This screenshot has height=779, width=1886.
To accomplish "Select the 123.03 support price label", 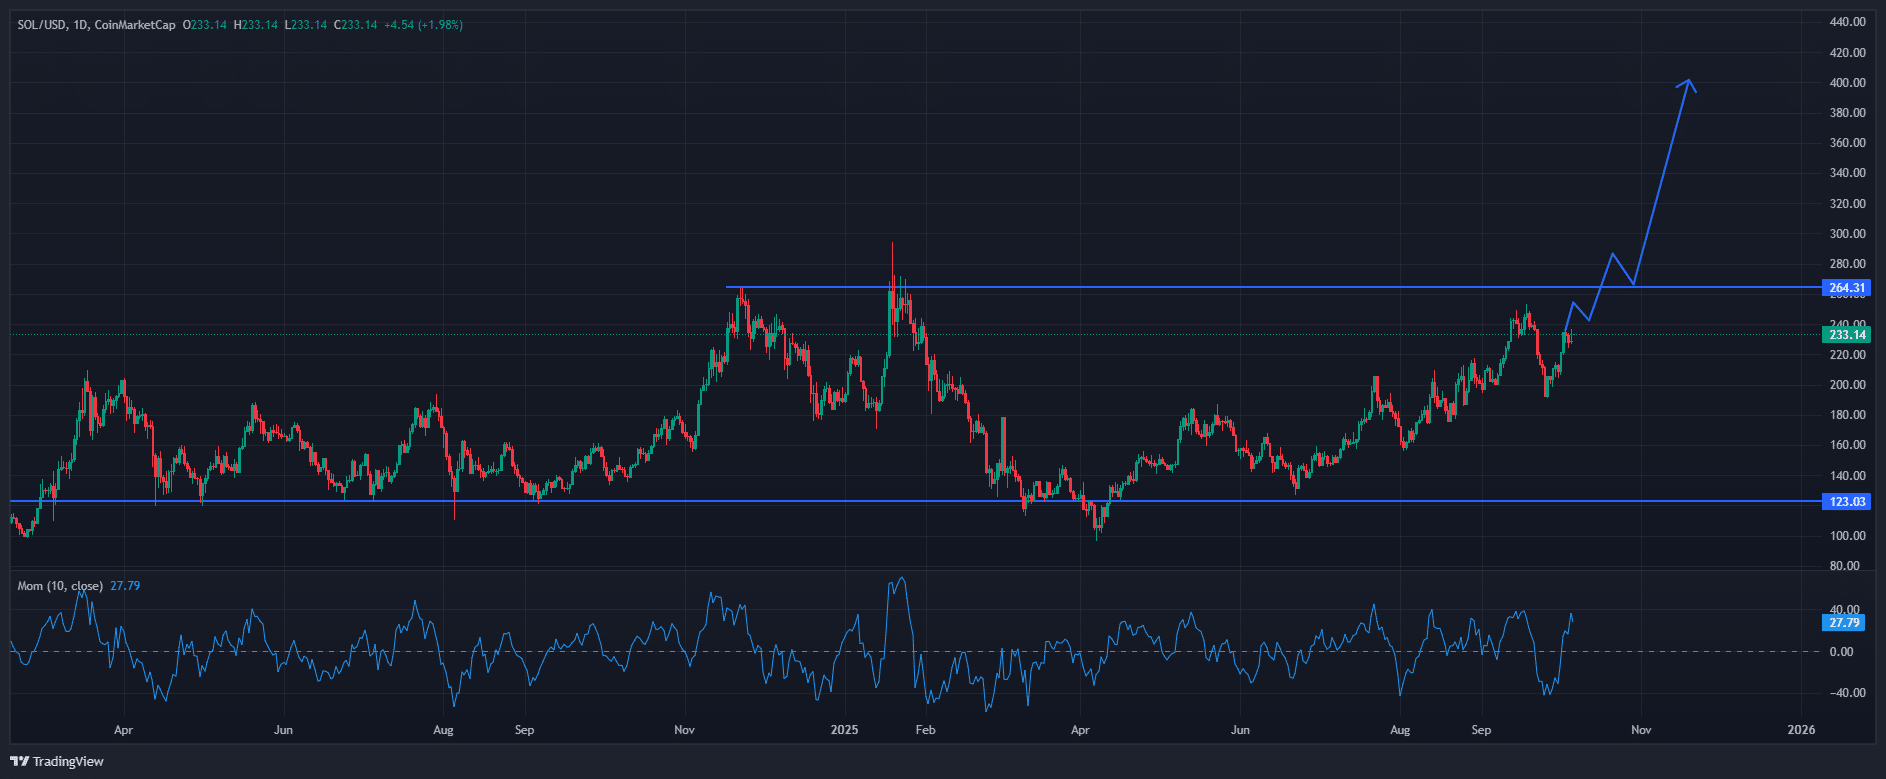I will tap(1846, 502).
